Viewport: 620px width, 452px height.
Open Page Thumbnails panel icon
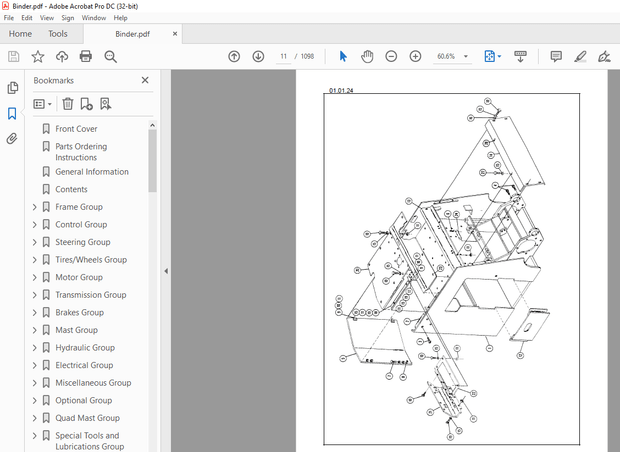click(x=12, y=88)
